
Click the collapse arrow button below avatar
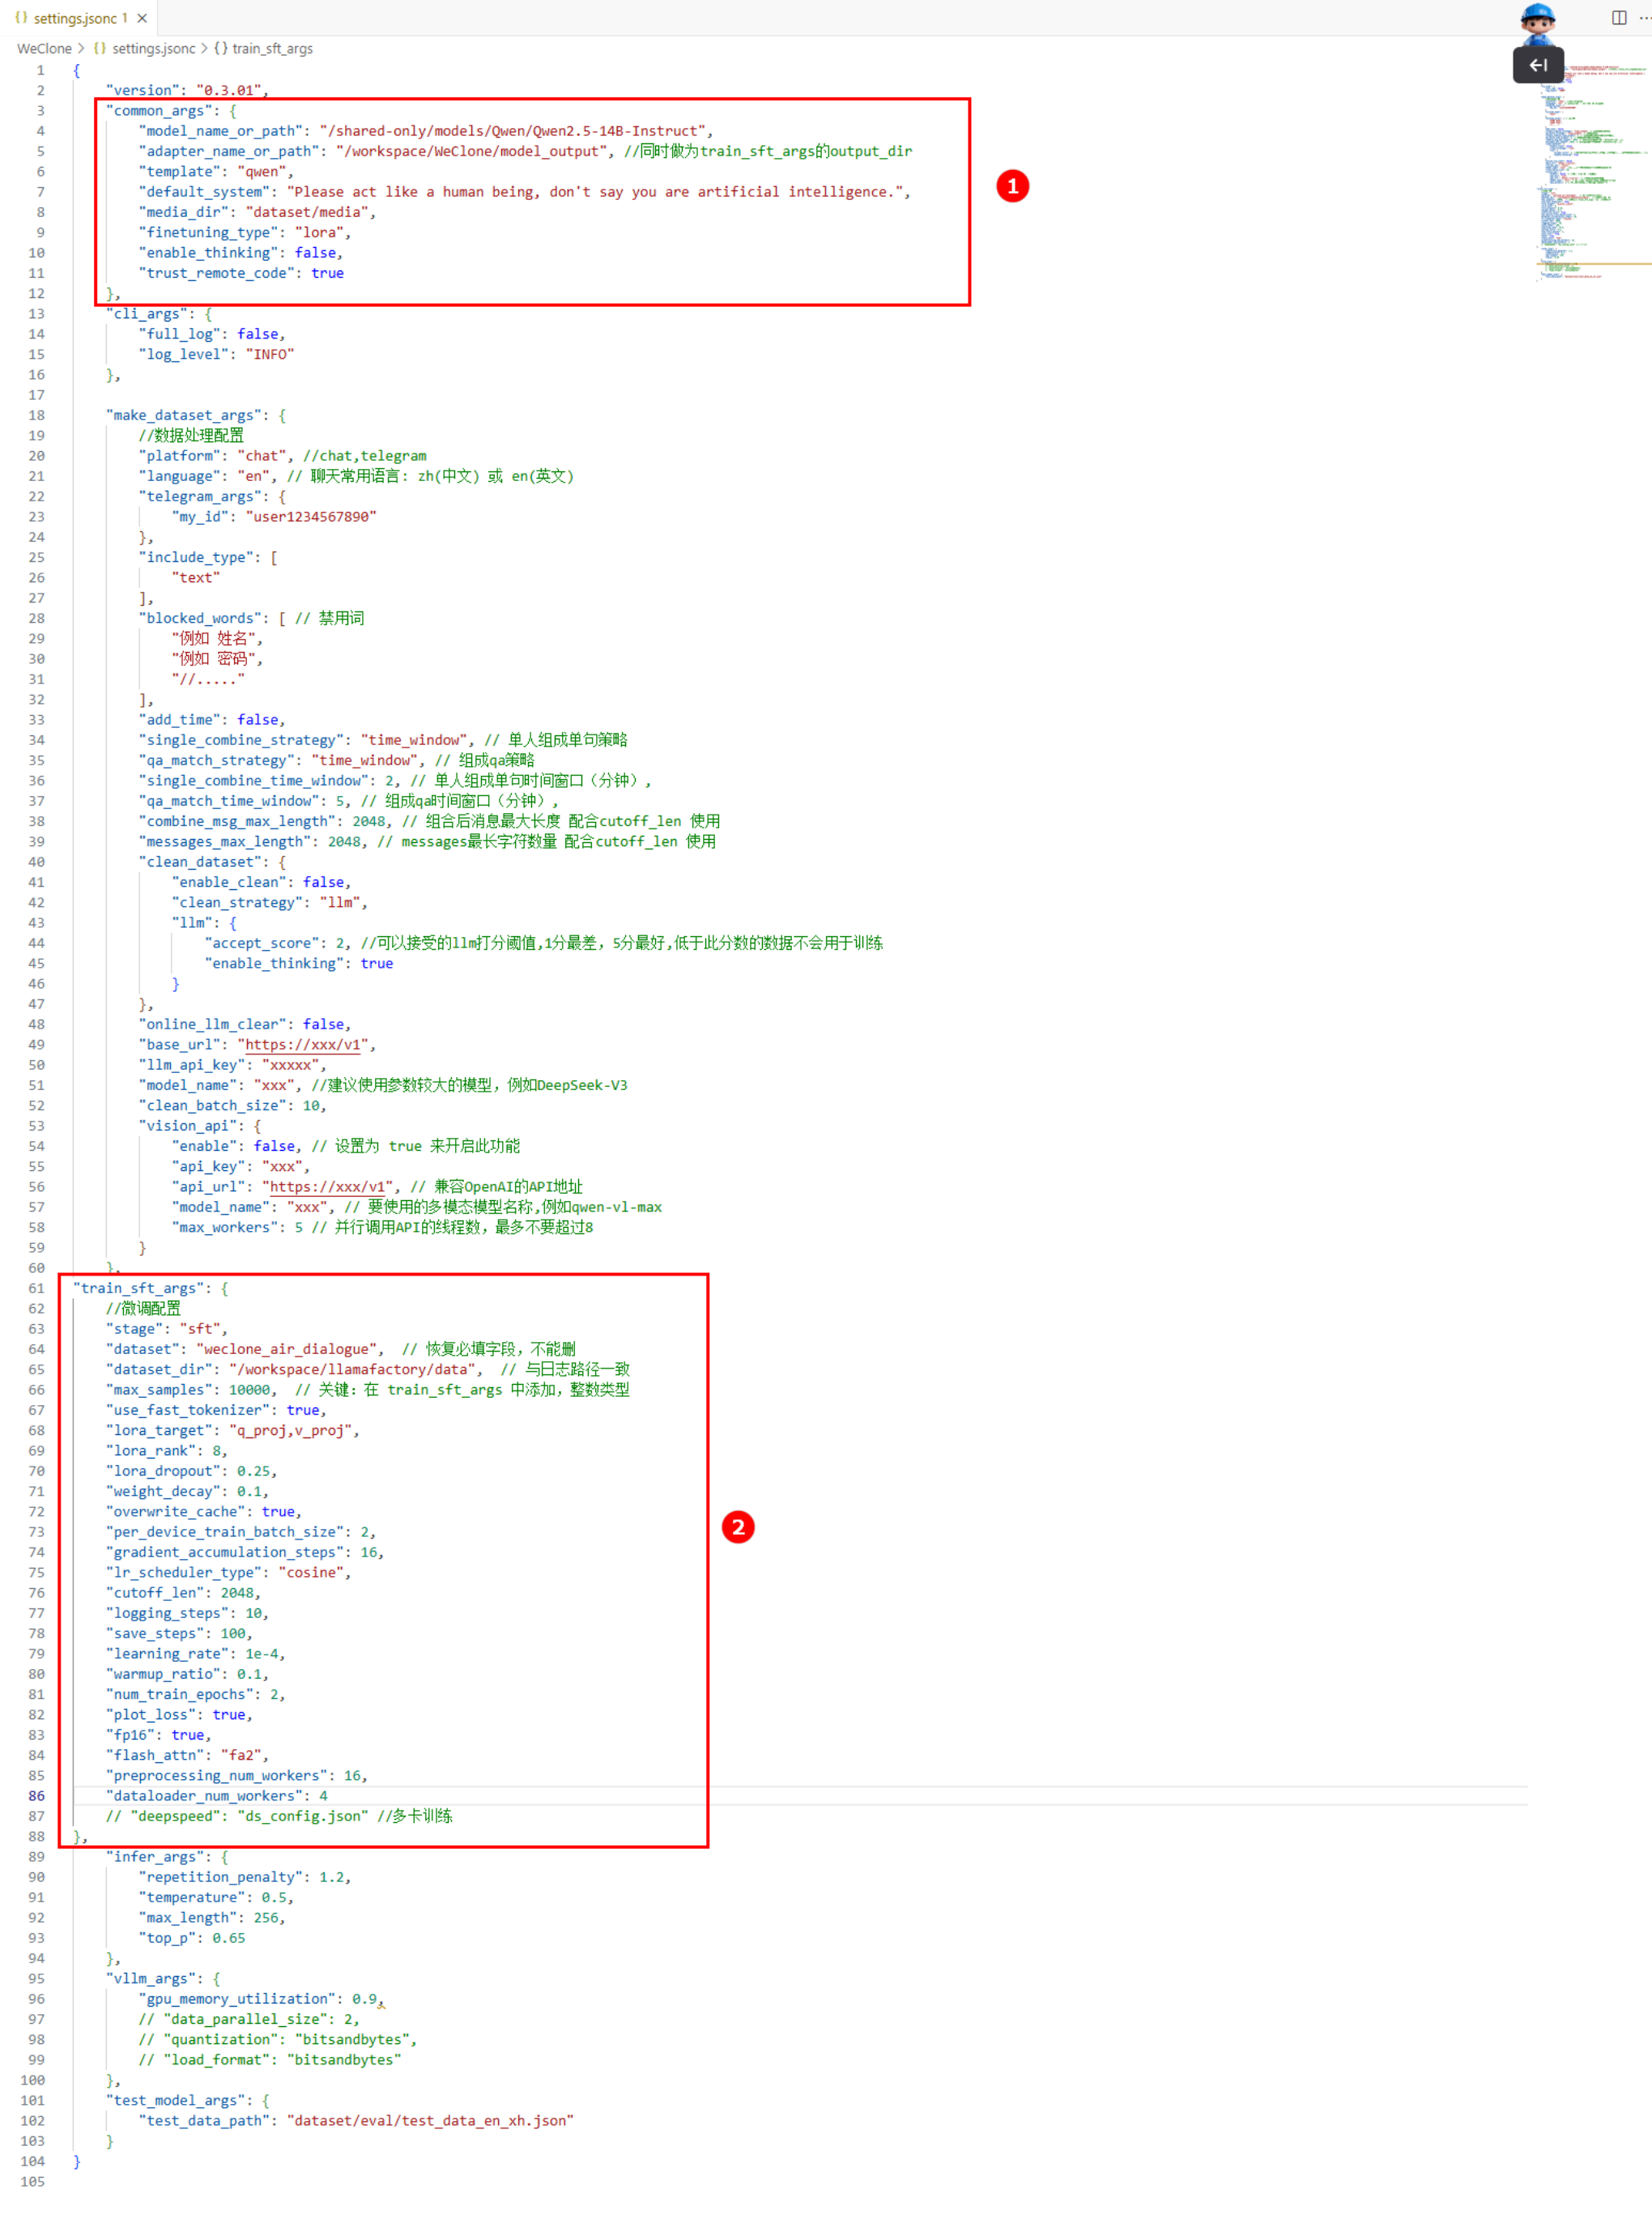click(x=1537, y=65)
